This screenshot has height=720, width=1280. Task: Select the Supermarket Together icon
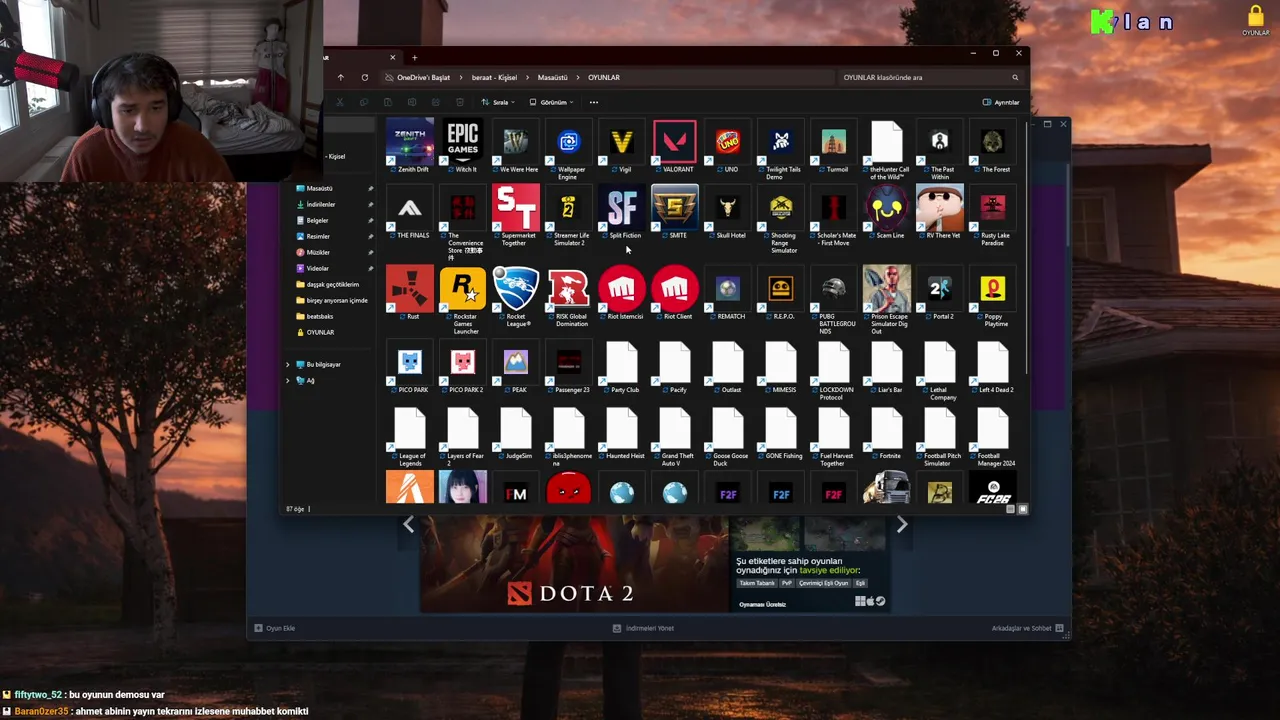(516, 215)
